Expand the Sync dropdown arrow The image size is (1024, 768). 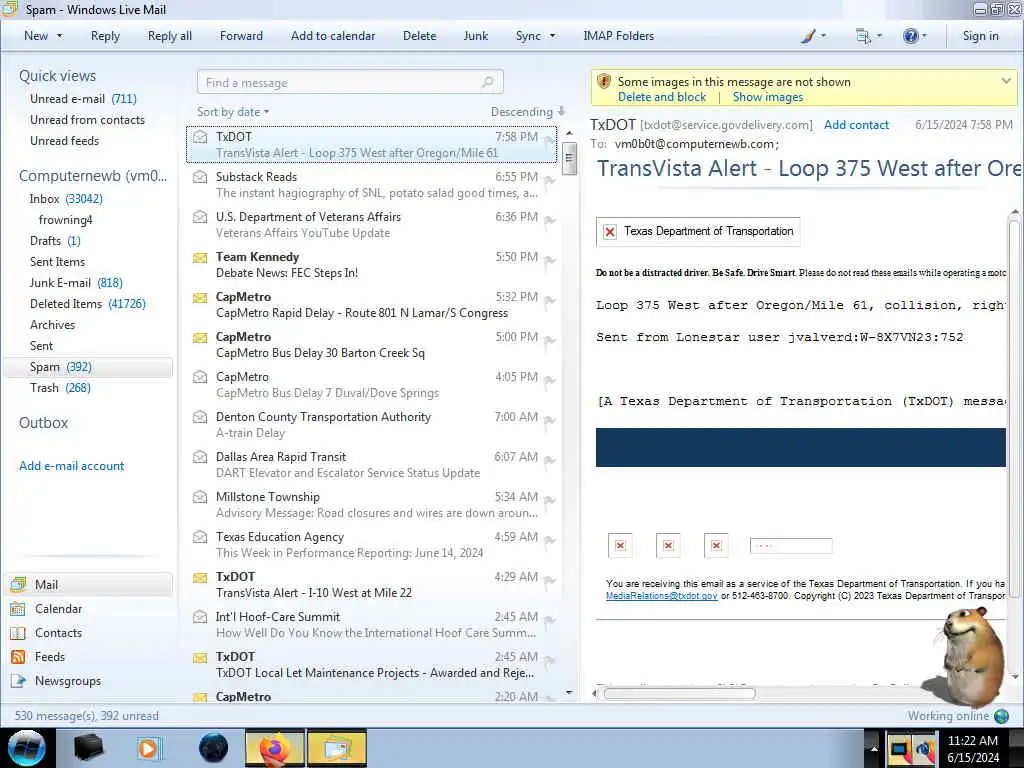click(x=552, y=36)
